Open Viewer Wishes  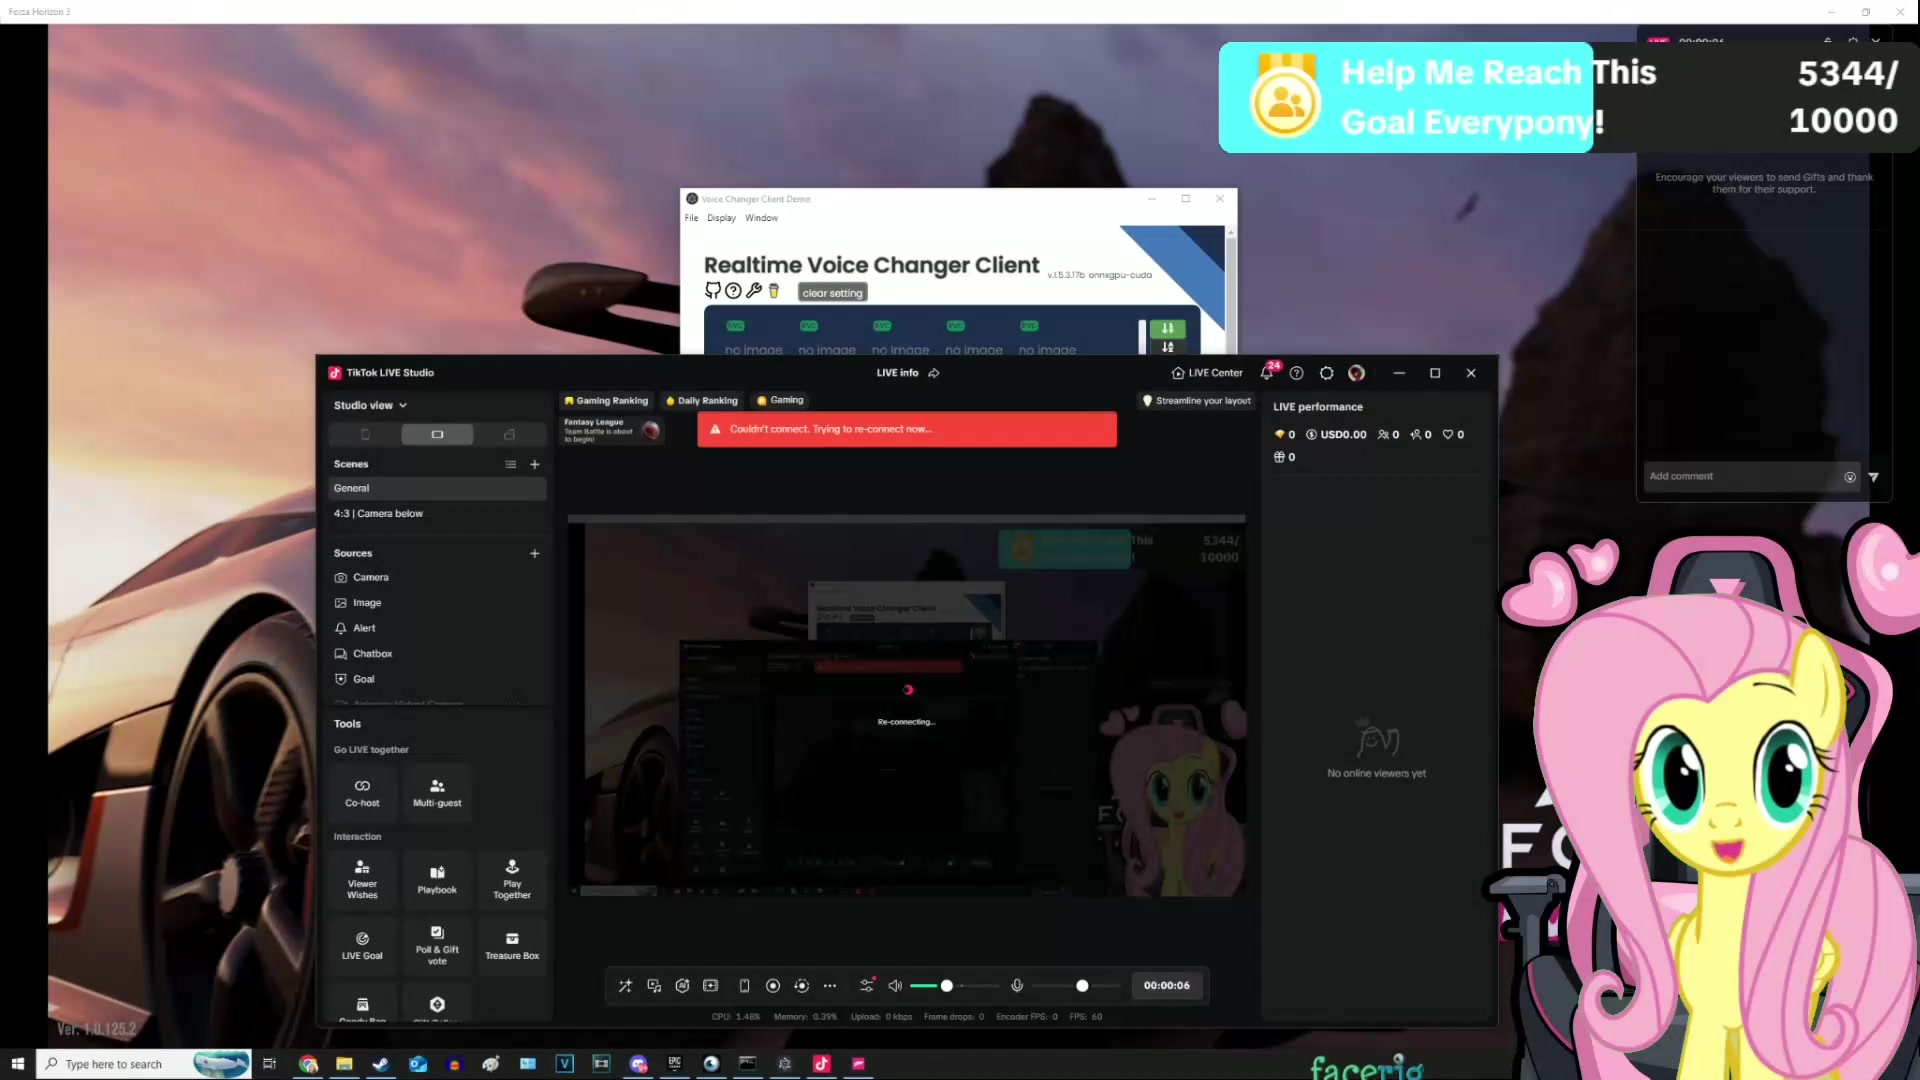pos(362,879)
